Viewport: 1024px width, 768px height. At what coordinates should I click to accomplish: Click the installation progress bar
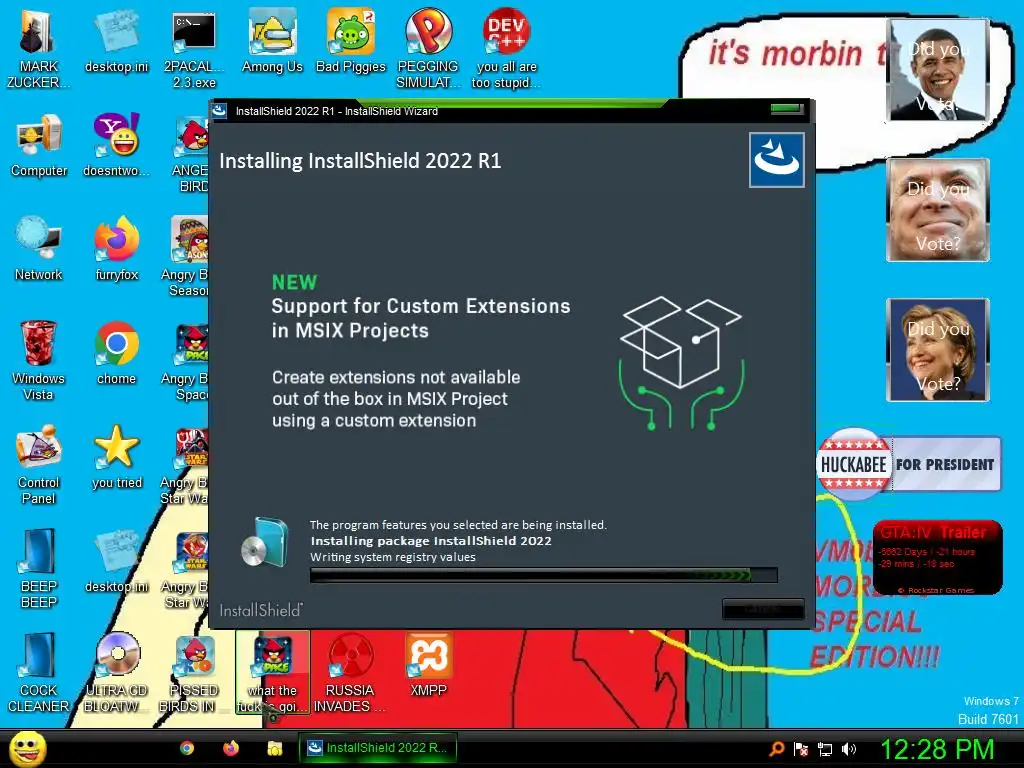[543, 575]
